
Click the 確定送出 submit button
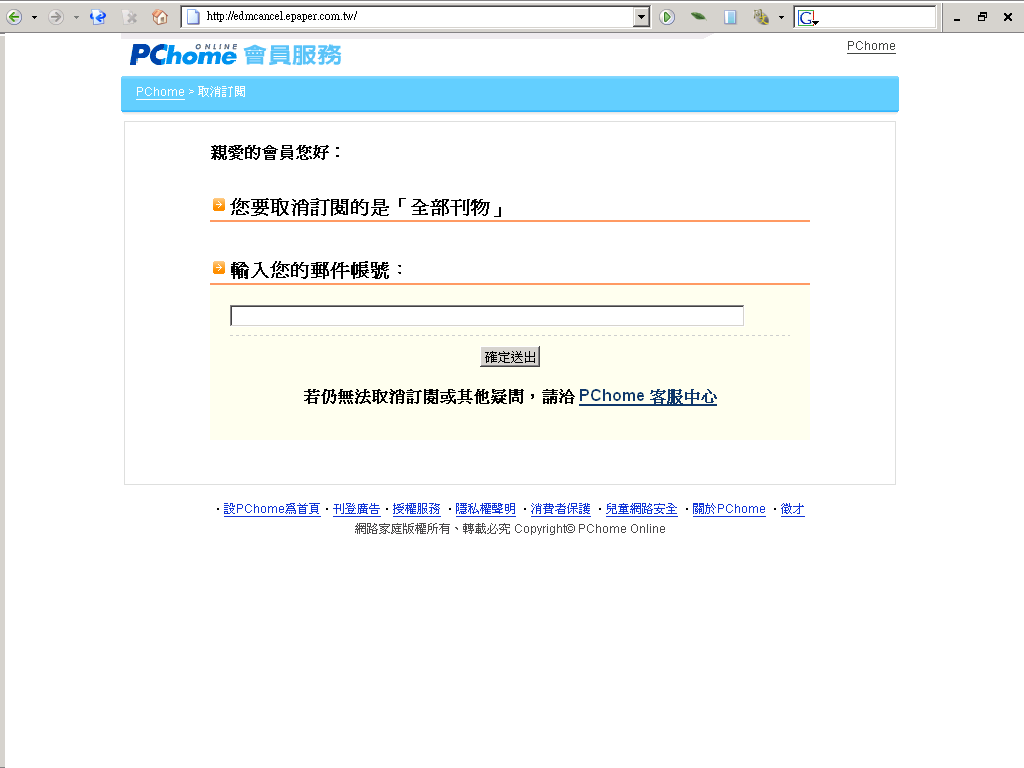[x=510, y=357]
